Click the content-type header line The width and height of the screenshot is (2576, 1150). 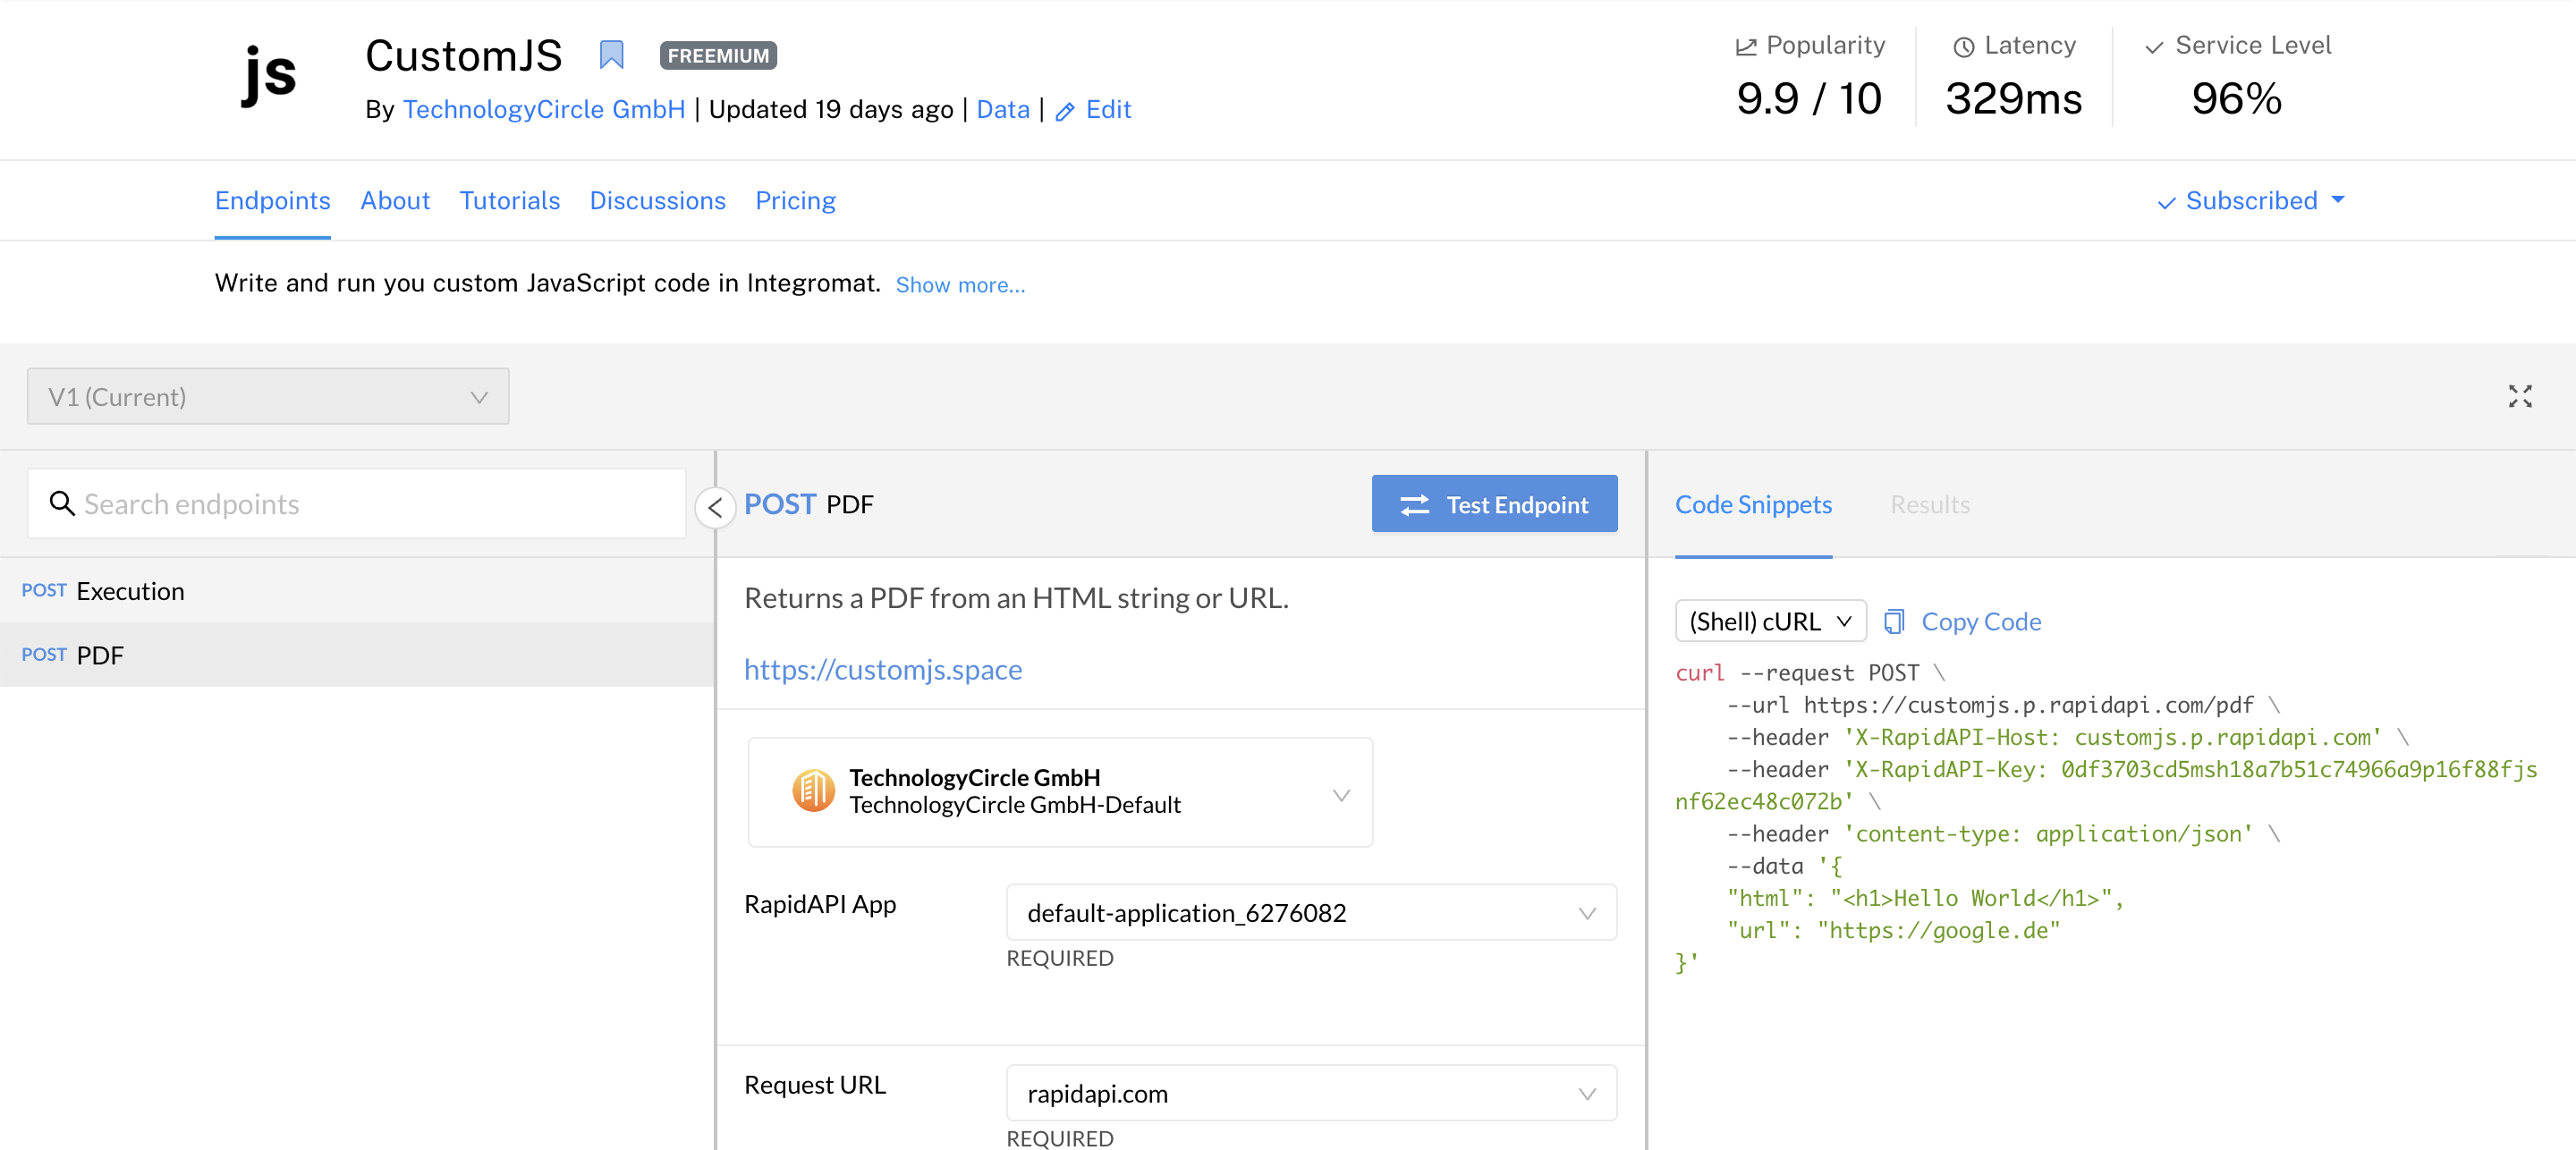point(2003,834)
